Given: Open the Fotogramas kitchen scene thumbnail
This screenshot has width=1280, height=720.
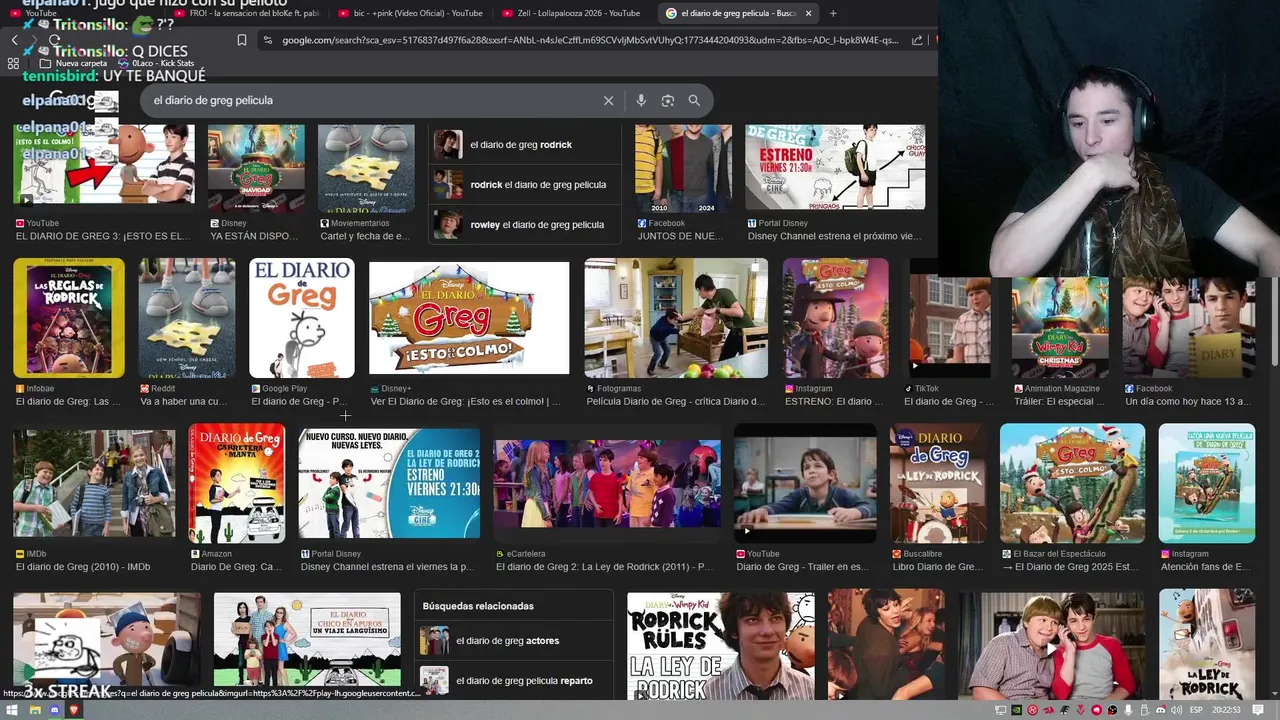Looking at the screenshot, I should (x=676, y=318).
